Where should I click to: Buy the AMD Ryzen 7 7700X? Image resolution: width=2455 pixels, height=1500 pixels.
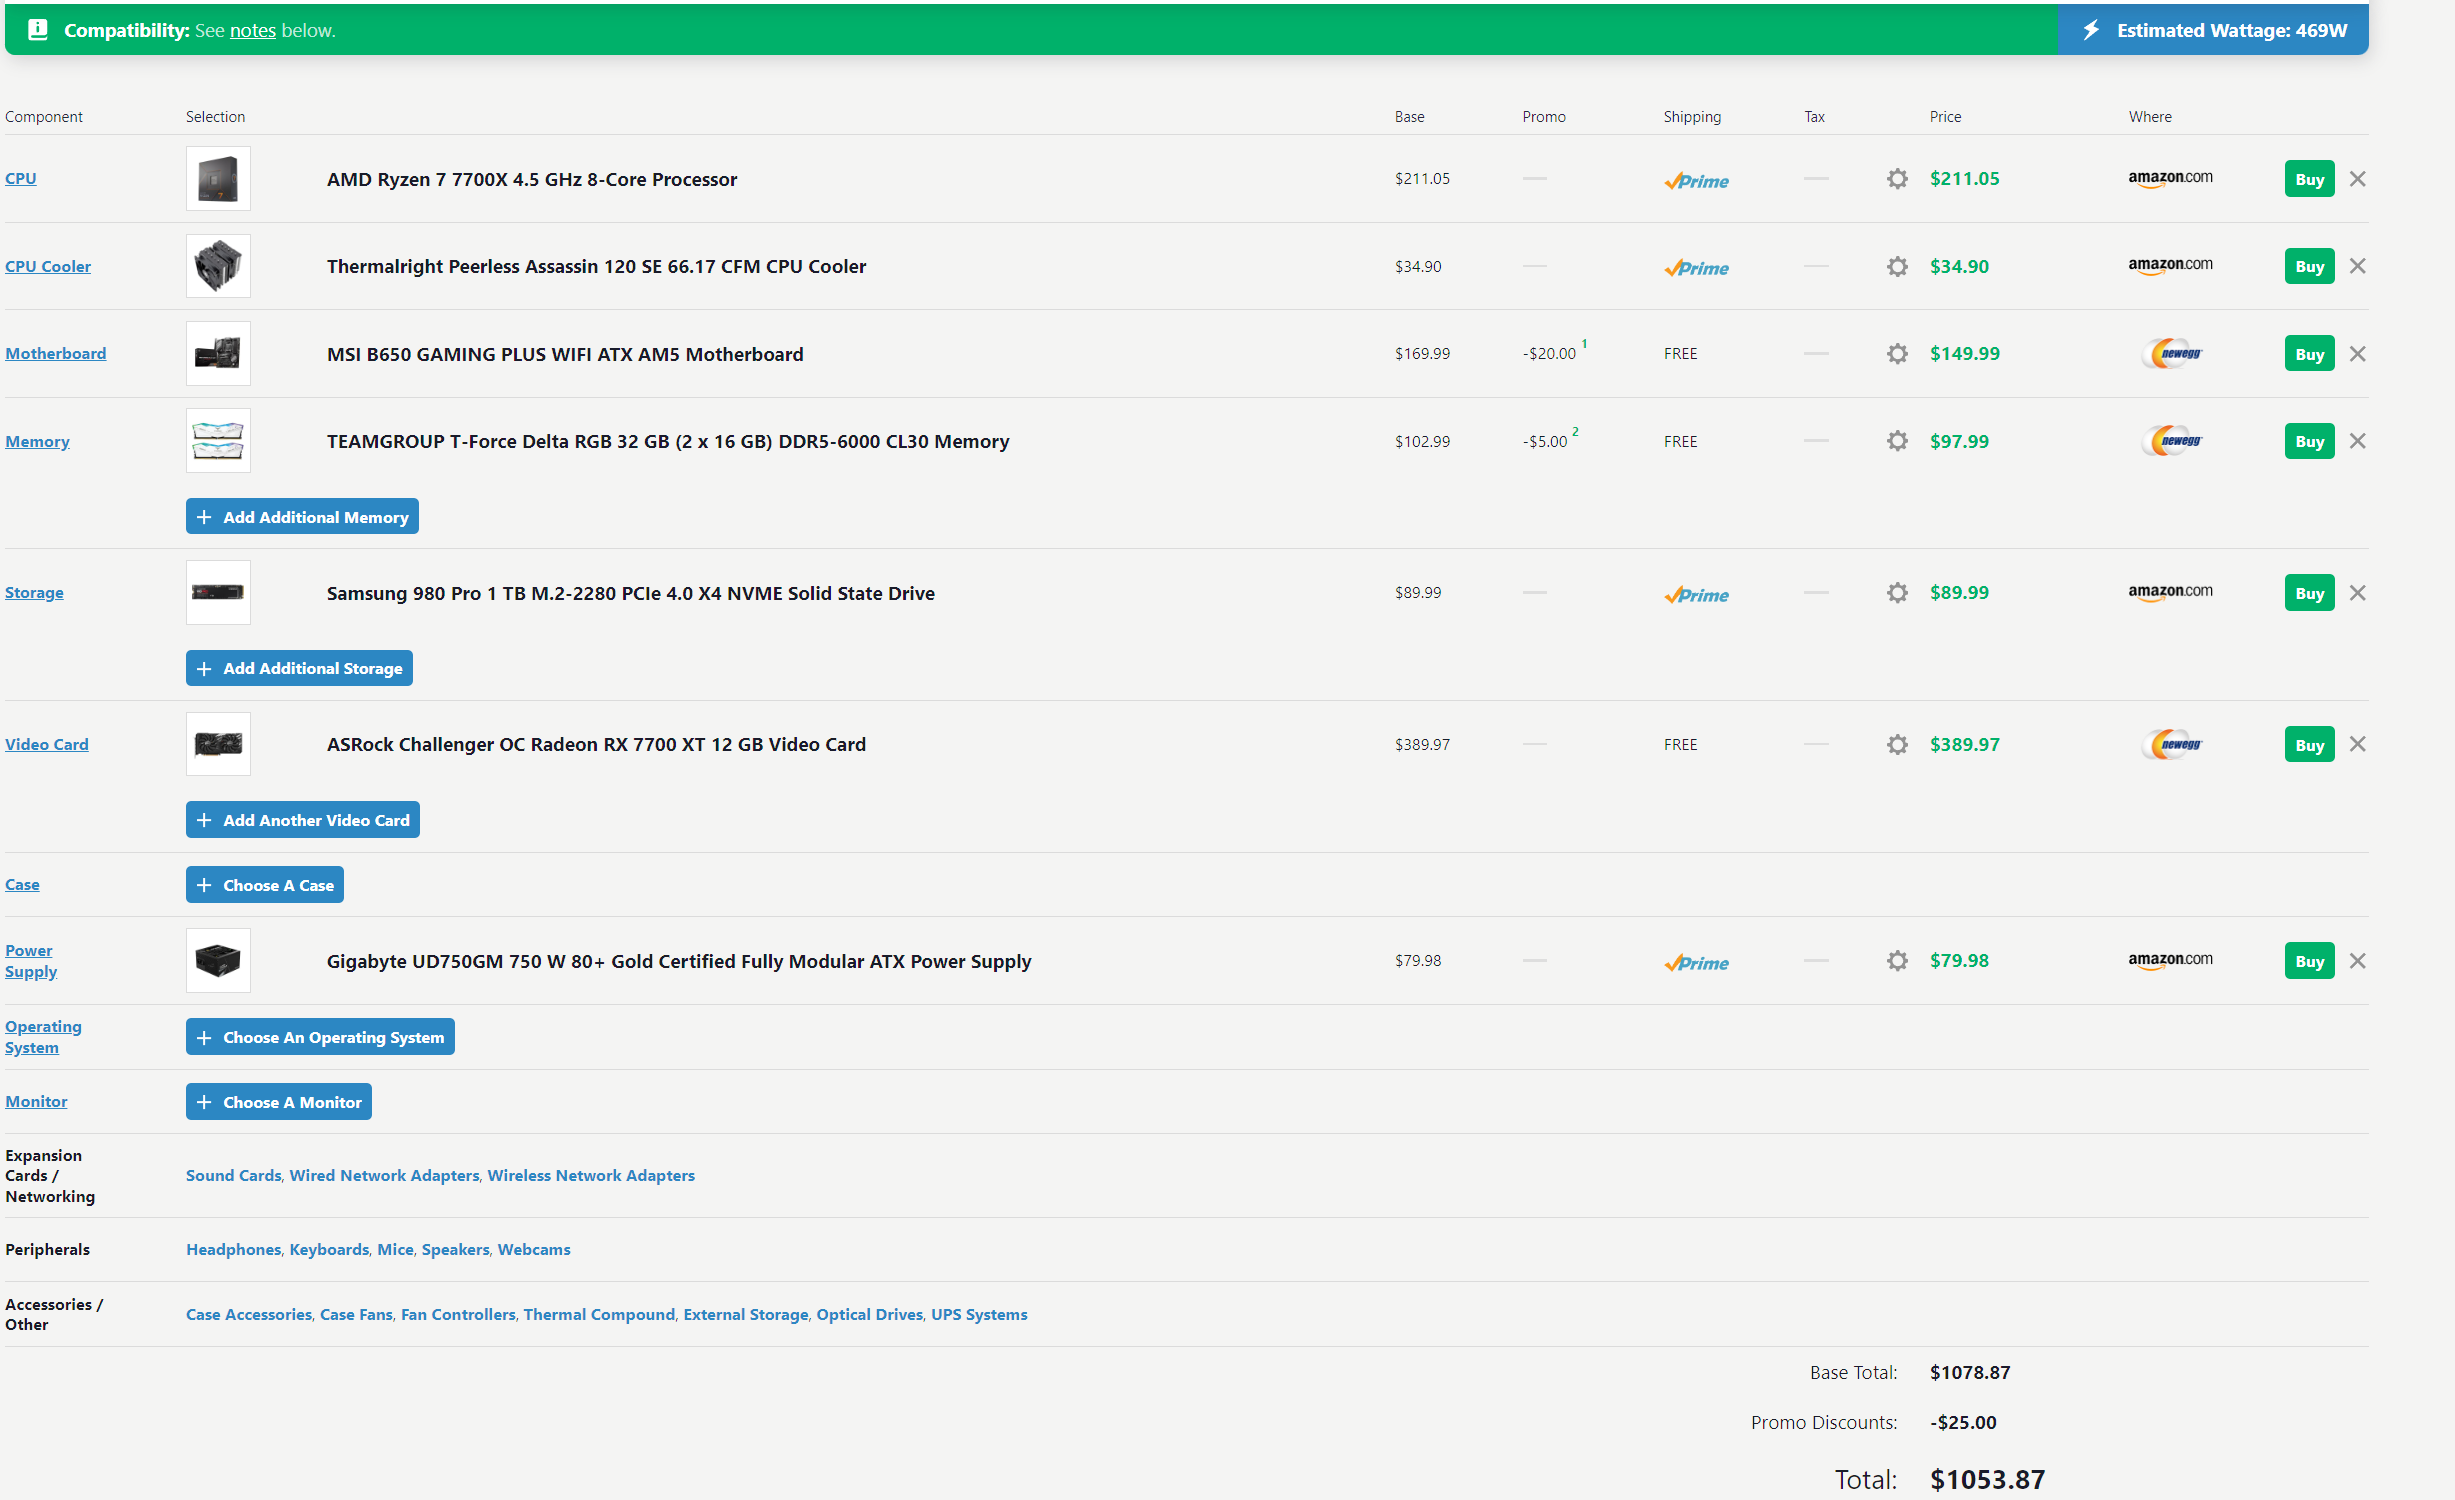click(2309, 179)
